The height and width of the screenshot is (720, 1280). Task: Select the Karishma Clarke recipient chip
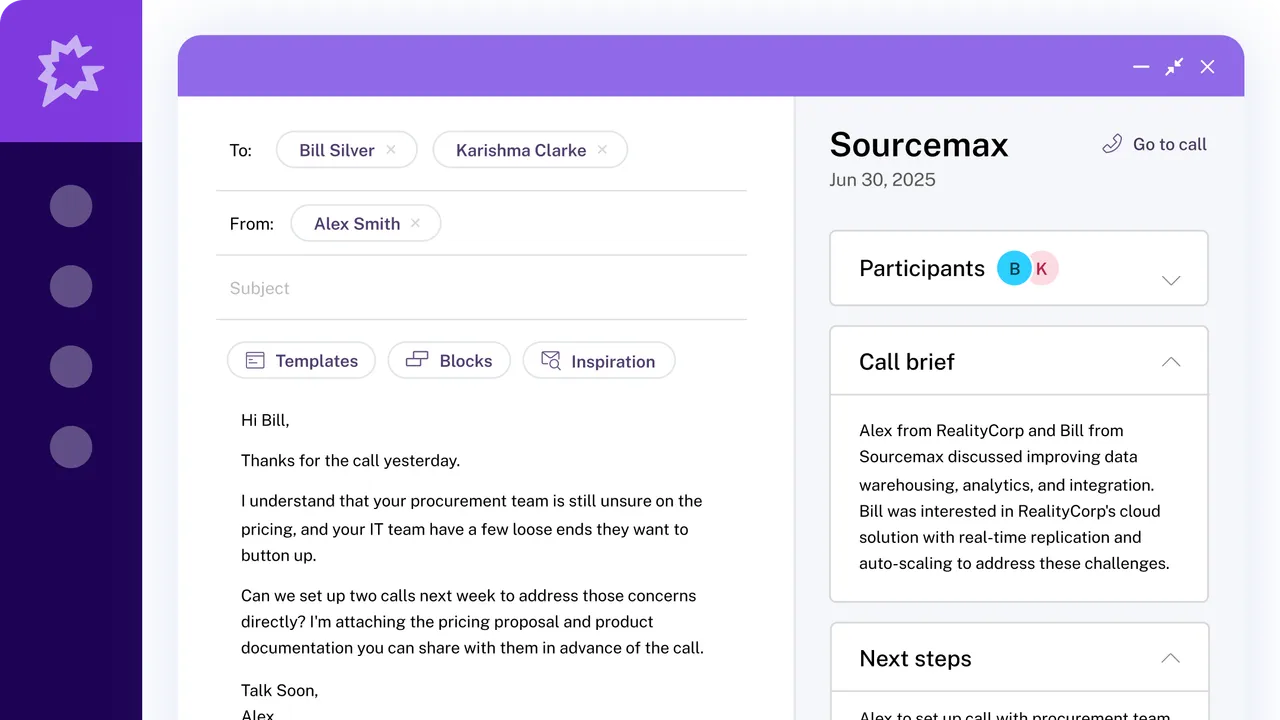click(x=530, y=150)
